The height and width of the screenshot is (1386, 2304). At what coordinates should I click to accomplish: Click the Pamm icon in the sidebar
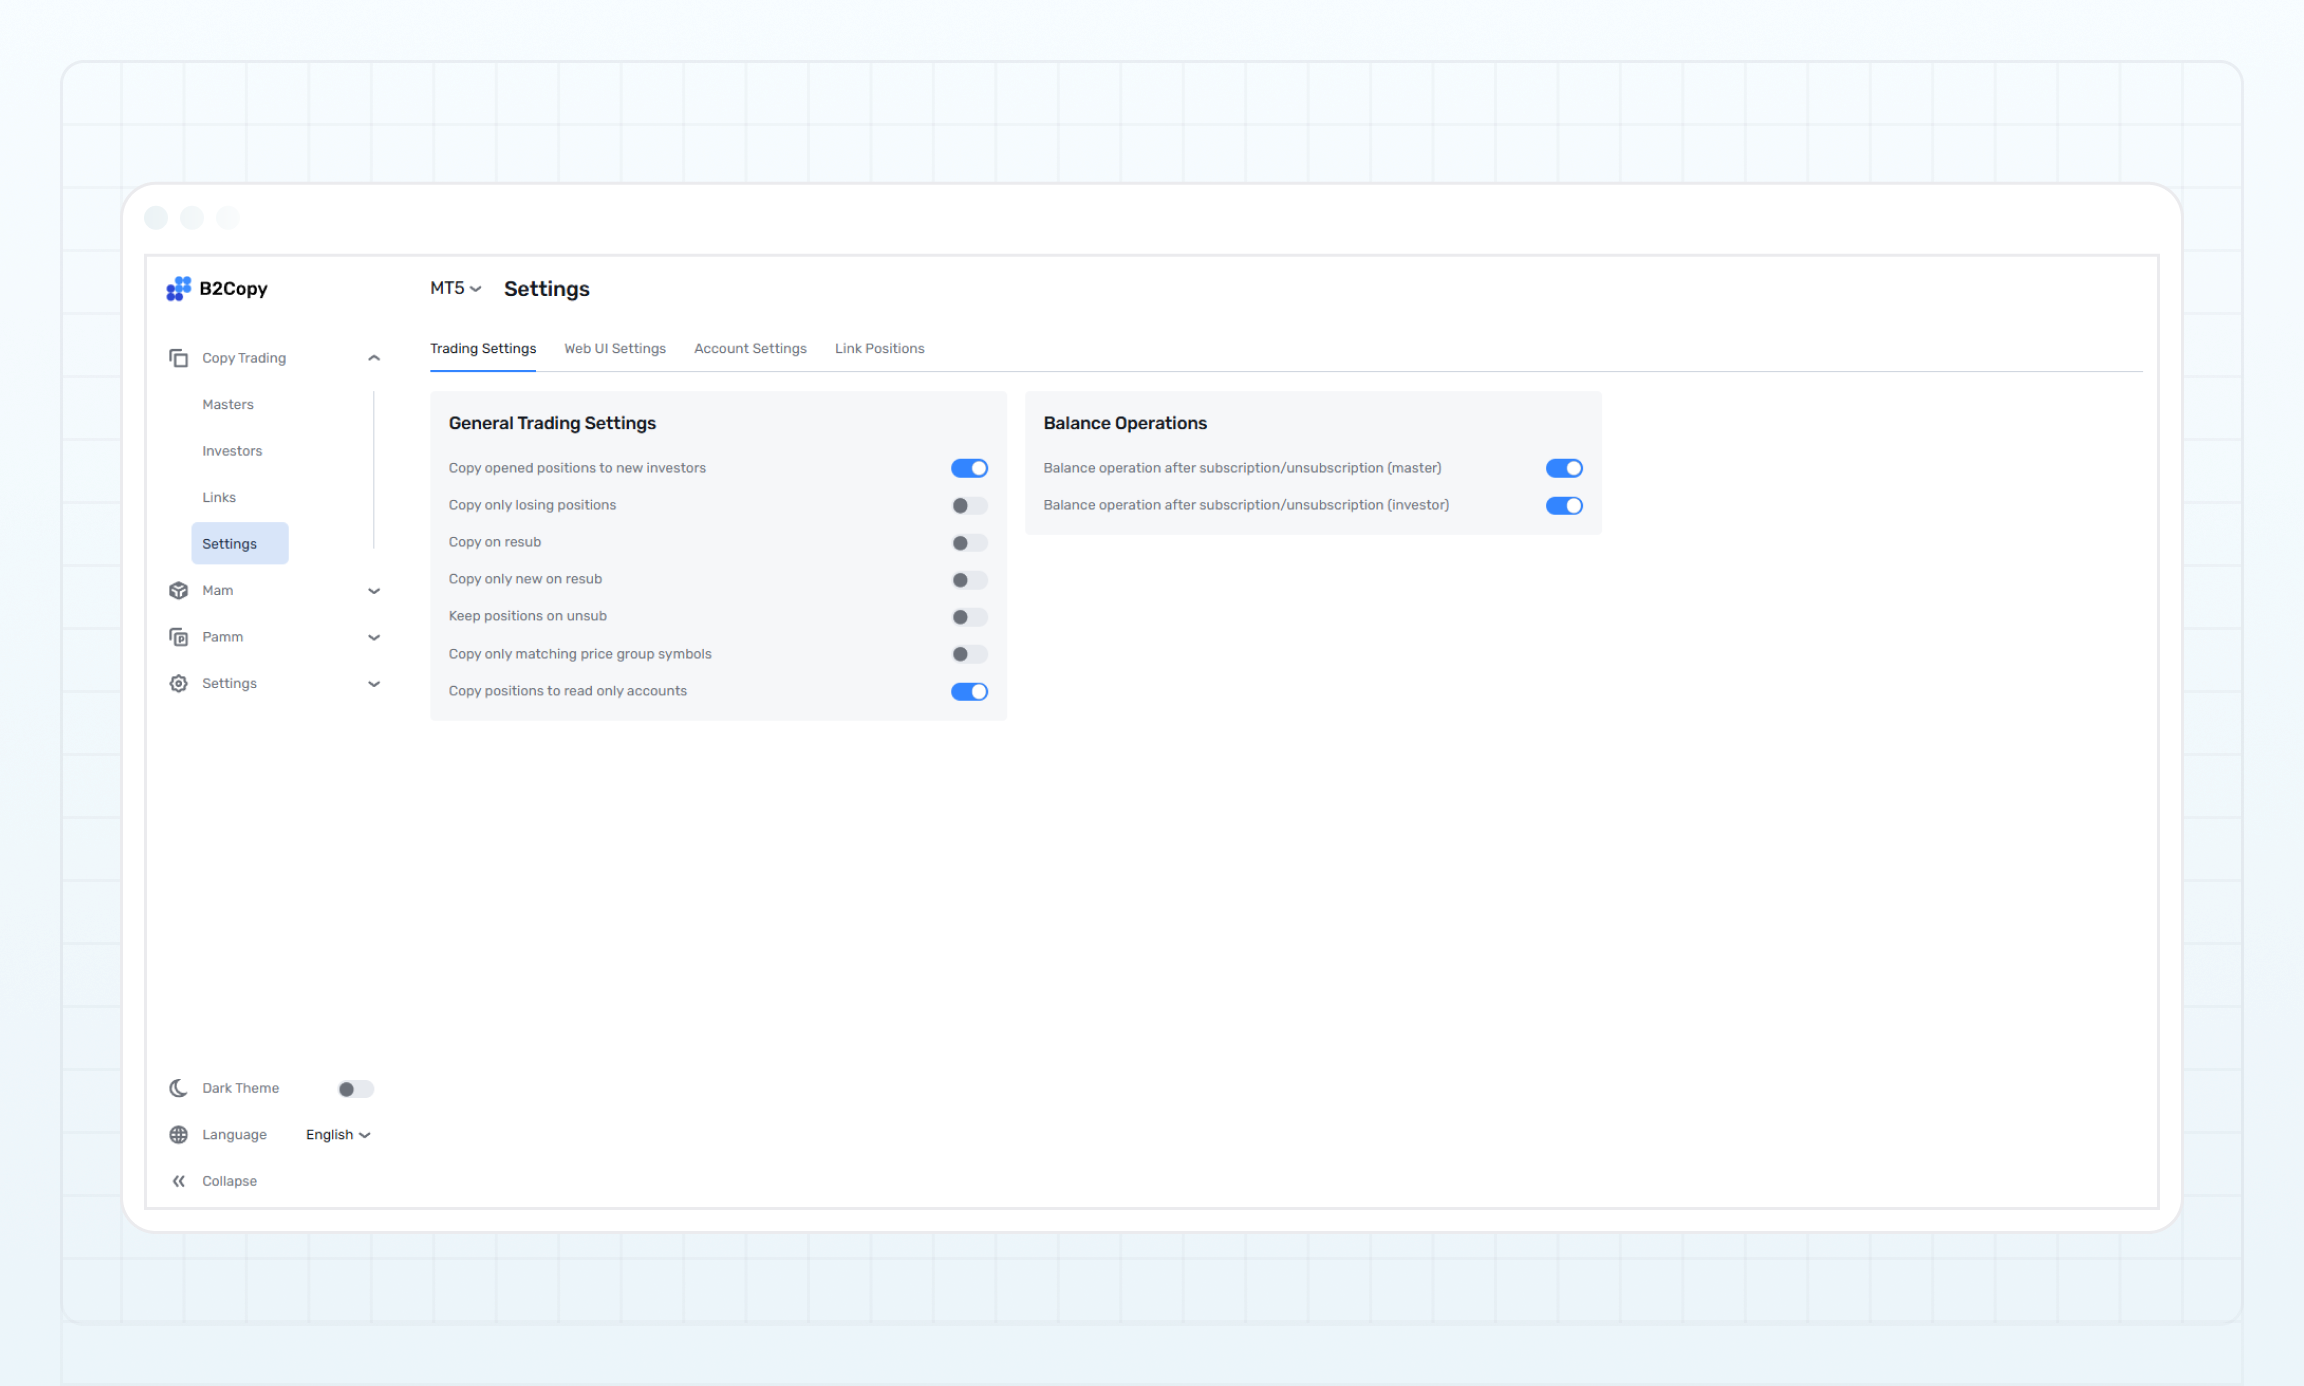pyautogui.click(x=178, y=636)
